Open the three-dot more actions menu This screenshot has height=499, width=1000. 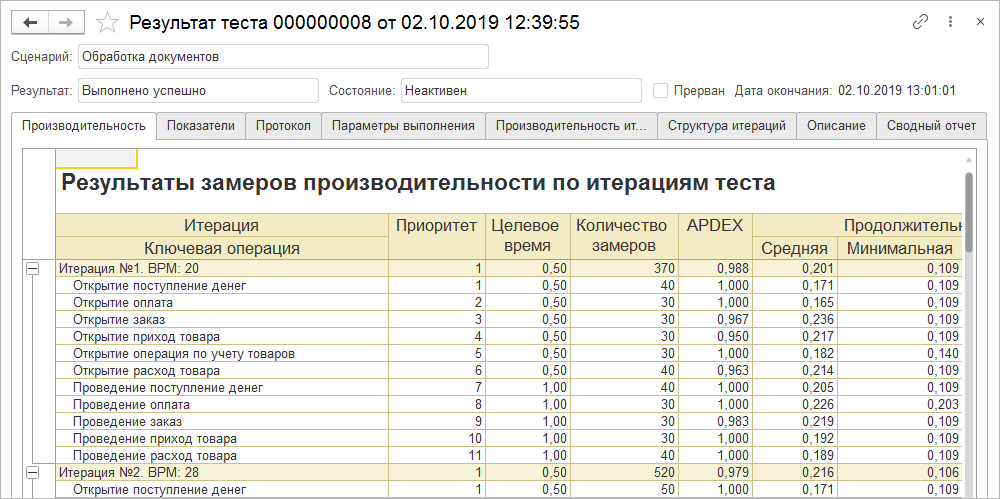(x=948, y=22)
